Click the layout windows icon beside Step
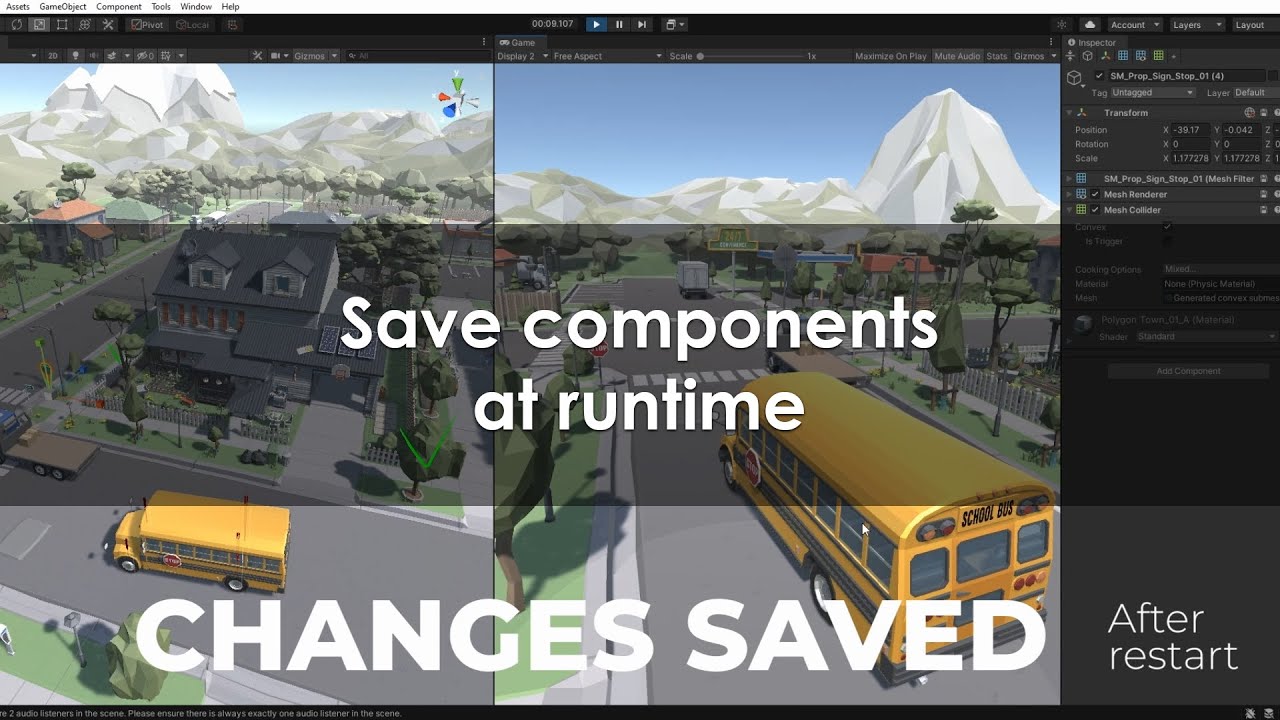1280x720 pixels. [x=673, y=24]
